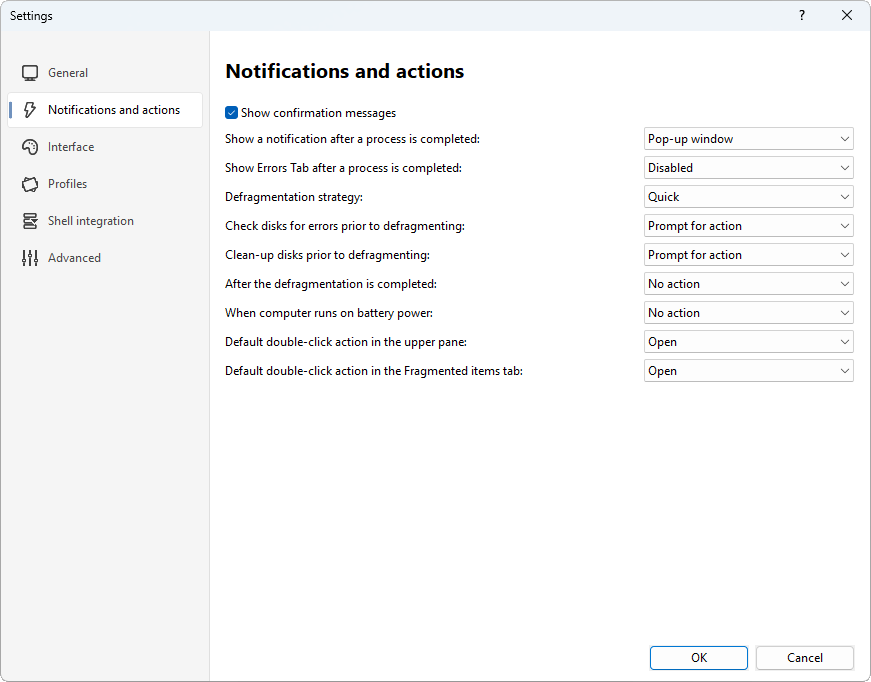Click the help question mark icon
This screenshot has width=871, height=682.
point(802,16)
